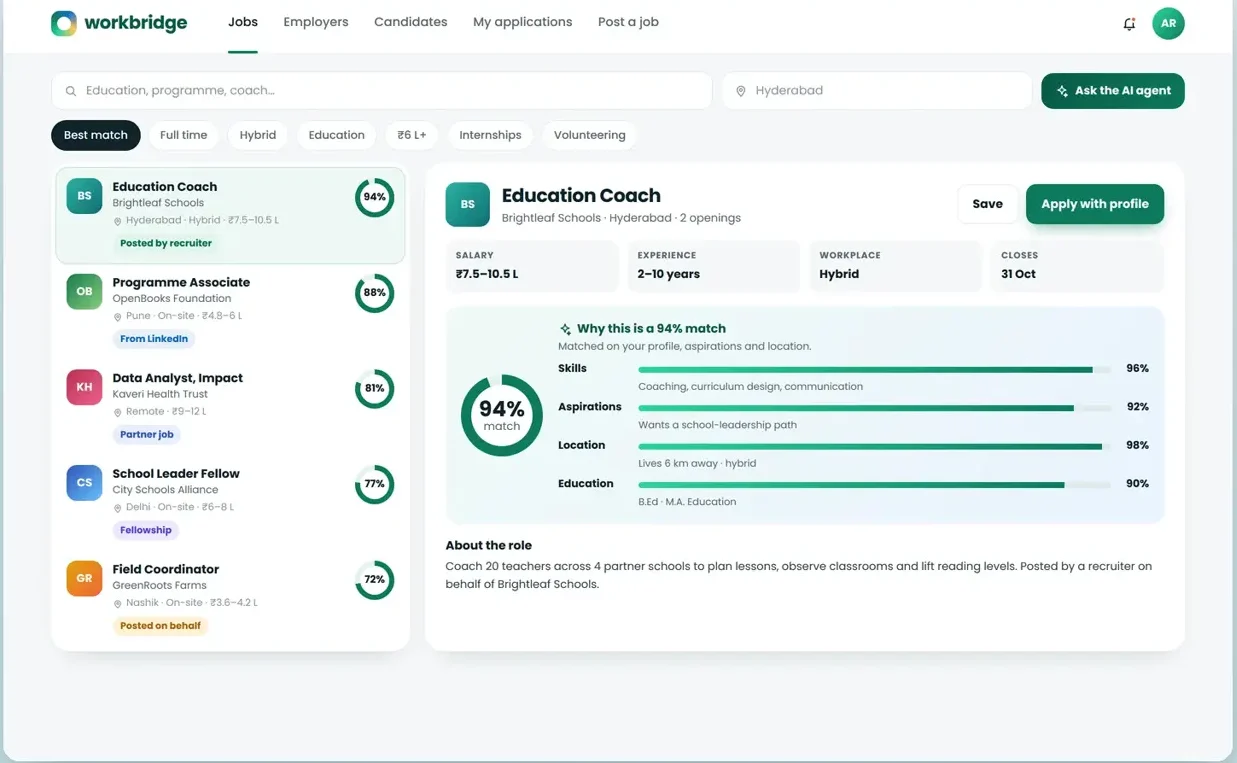Toggle the Internships filter
1237x763 pixels.
point(490,135)
